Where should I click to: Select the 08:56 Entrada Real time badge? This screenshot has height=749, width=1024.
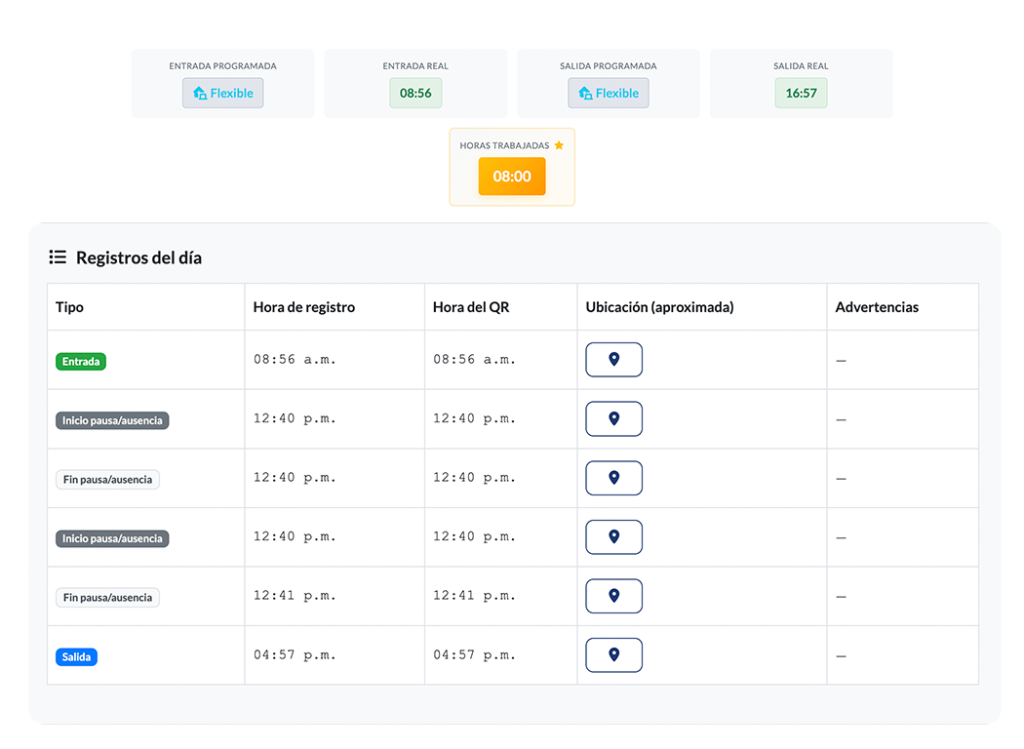(415, 93)
